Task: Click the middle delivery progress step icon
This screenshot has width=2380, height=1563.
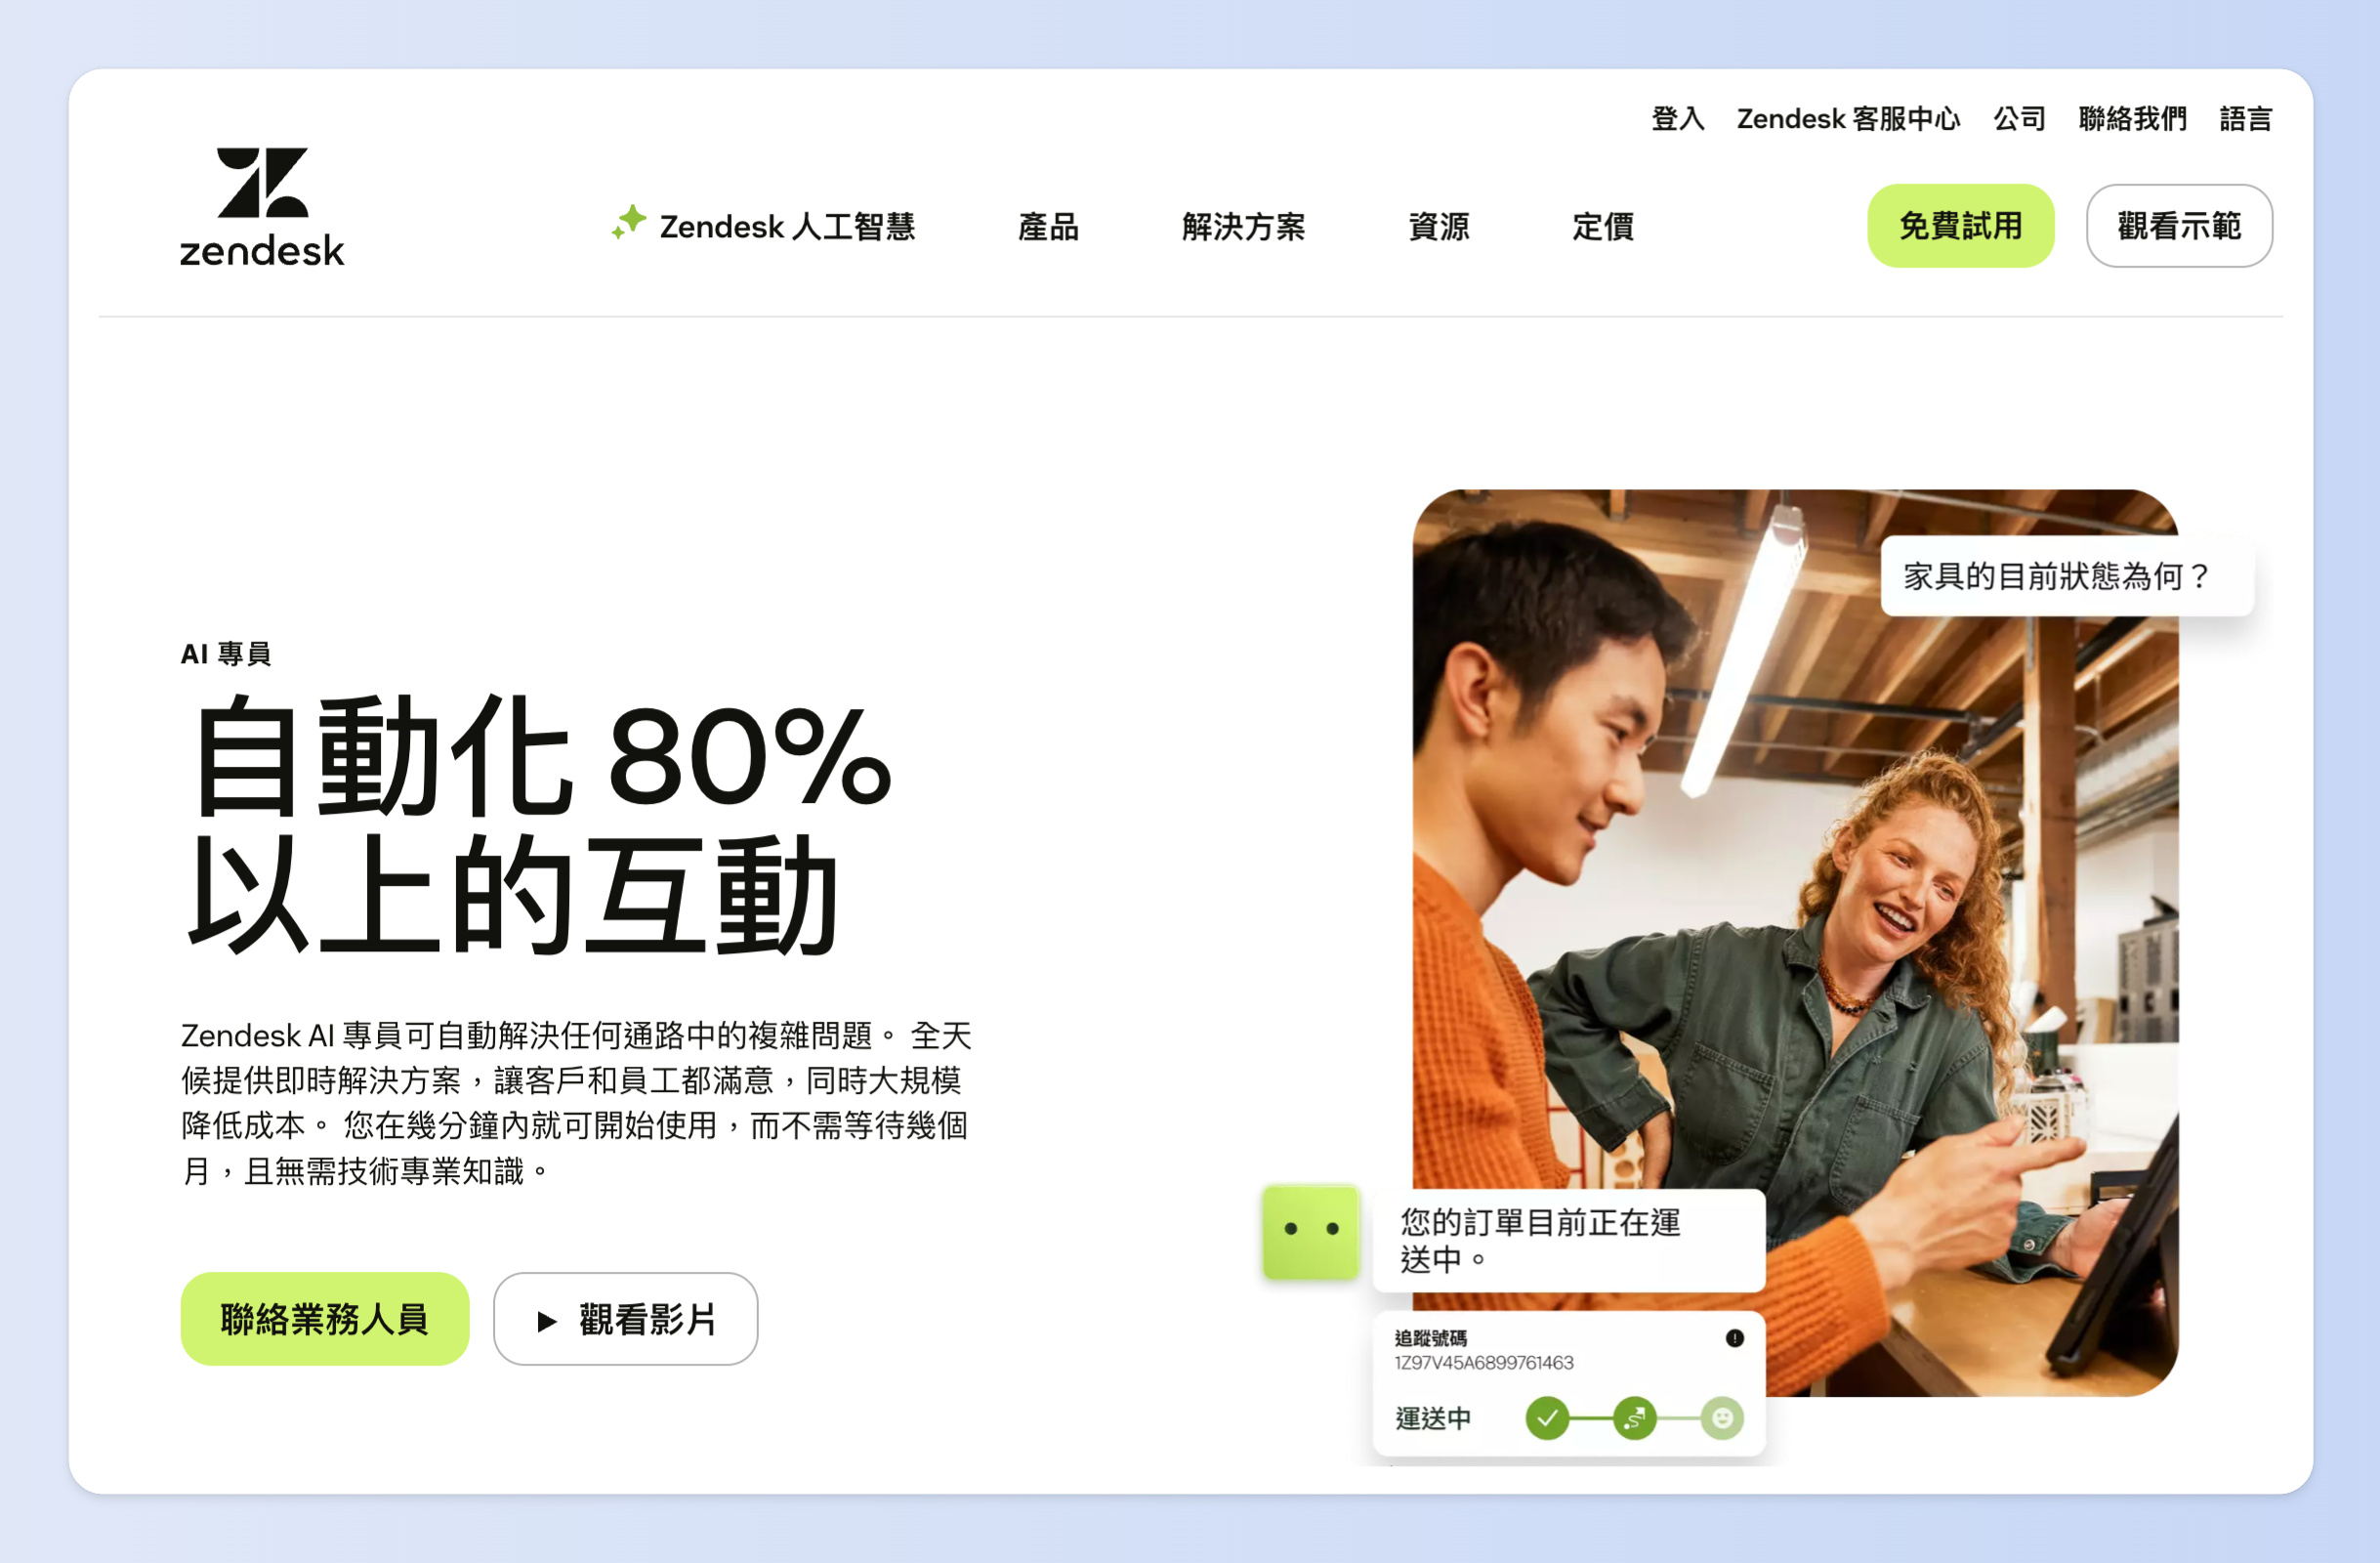Action: [1635, 1418]
